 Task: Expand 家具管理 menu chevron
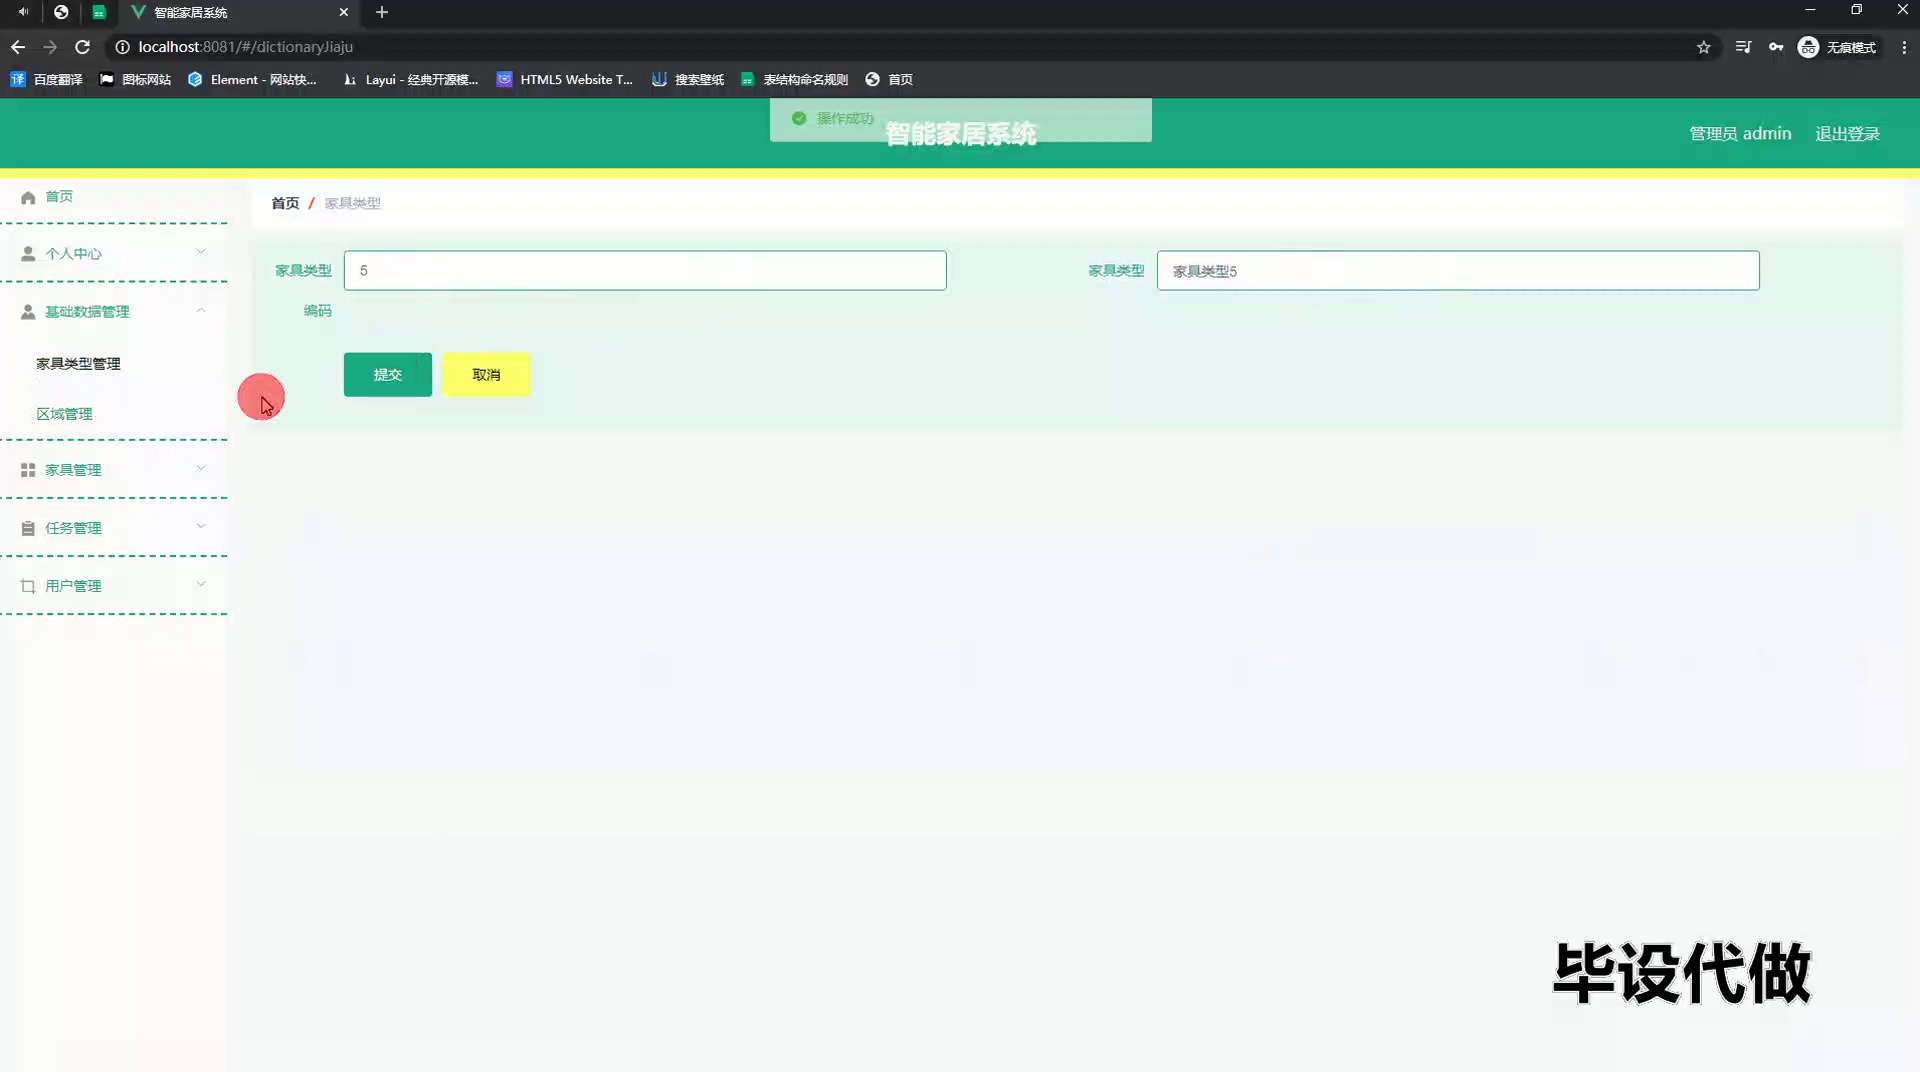point(201,468)
